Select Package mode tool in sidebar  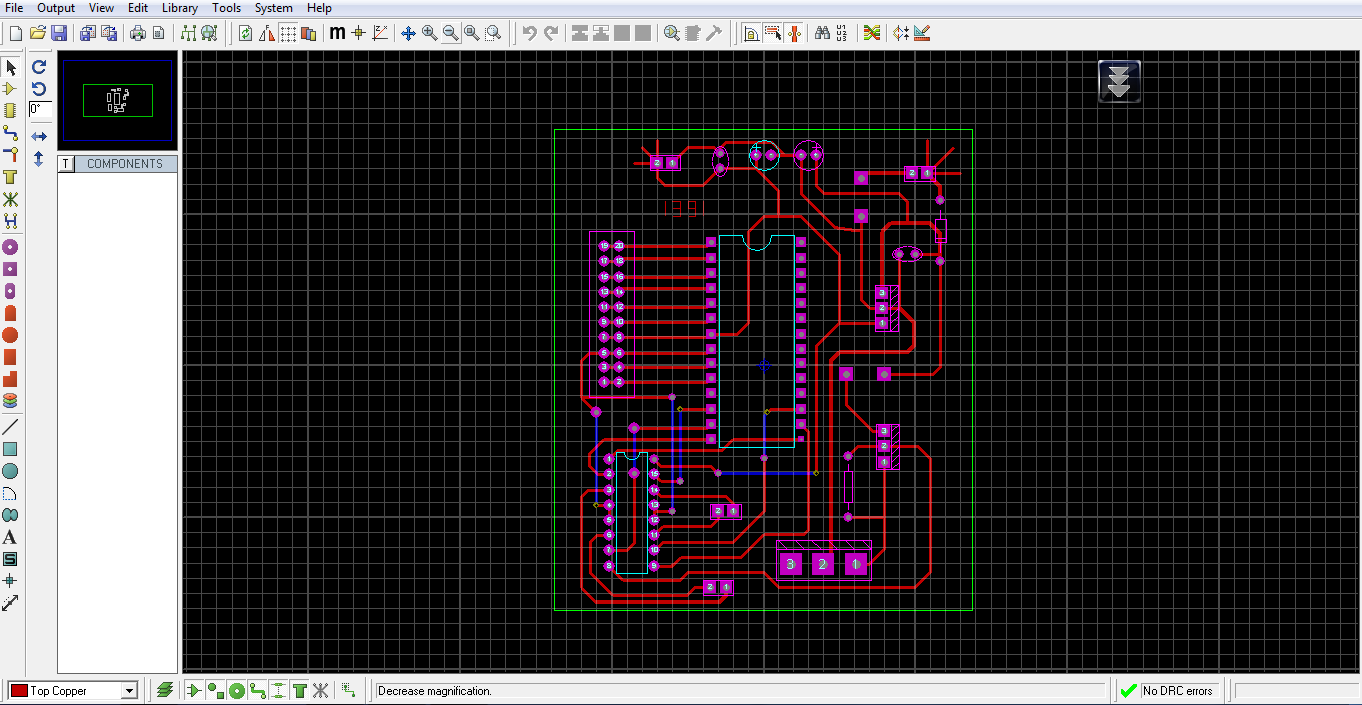pyautogui.click(x=11, y=111)
